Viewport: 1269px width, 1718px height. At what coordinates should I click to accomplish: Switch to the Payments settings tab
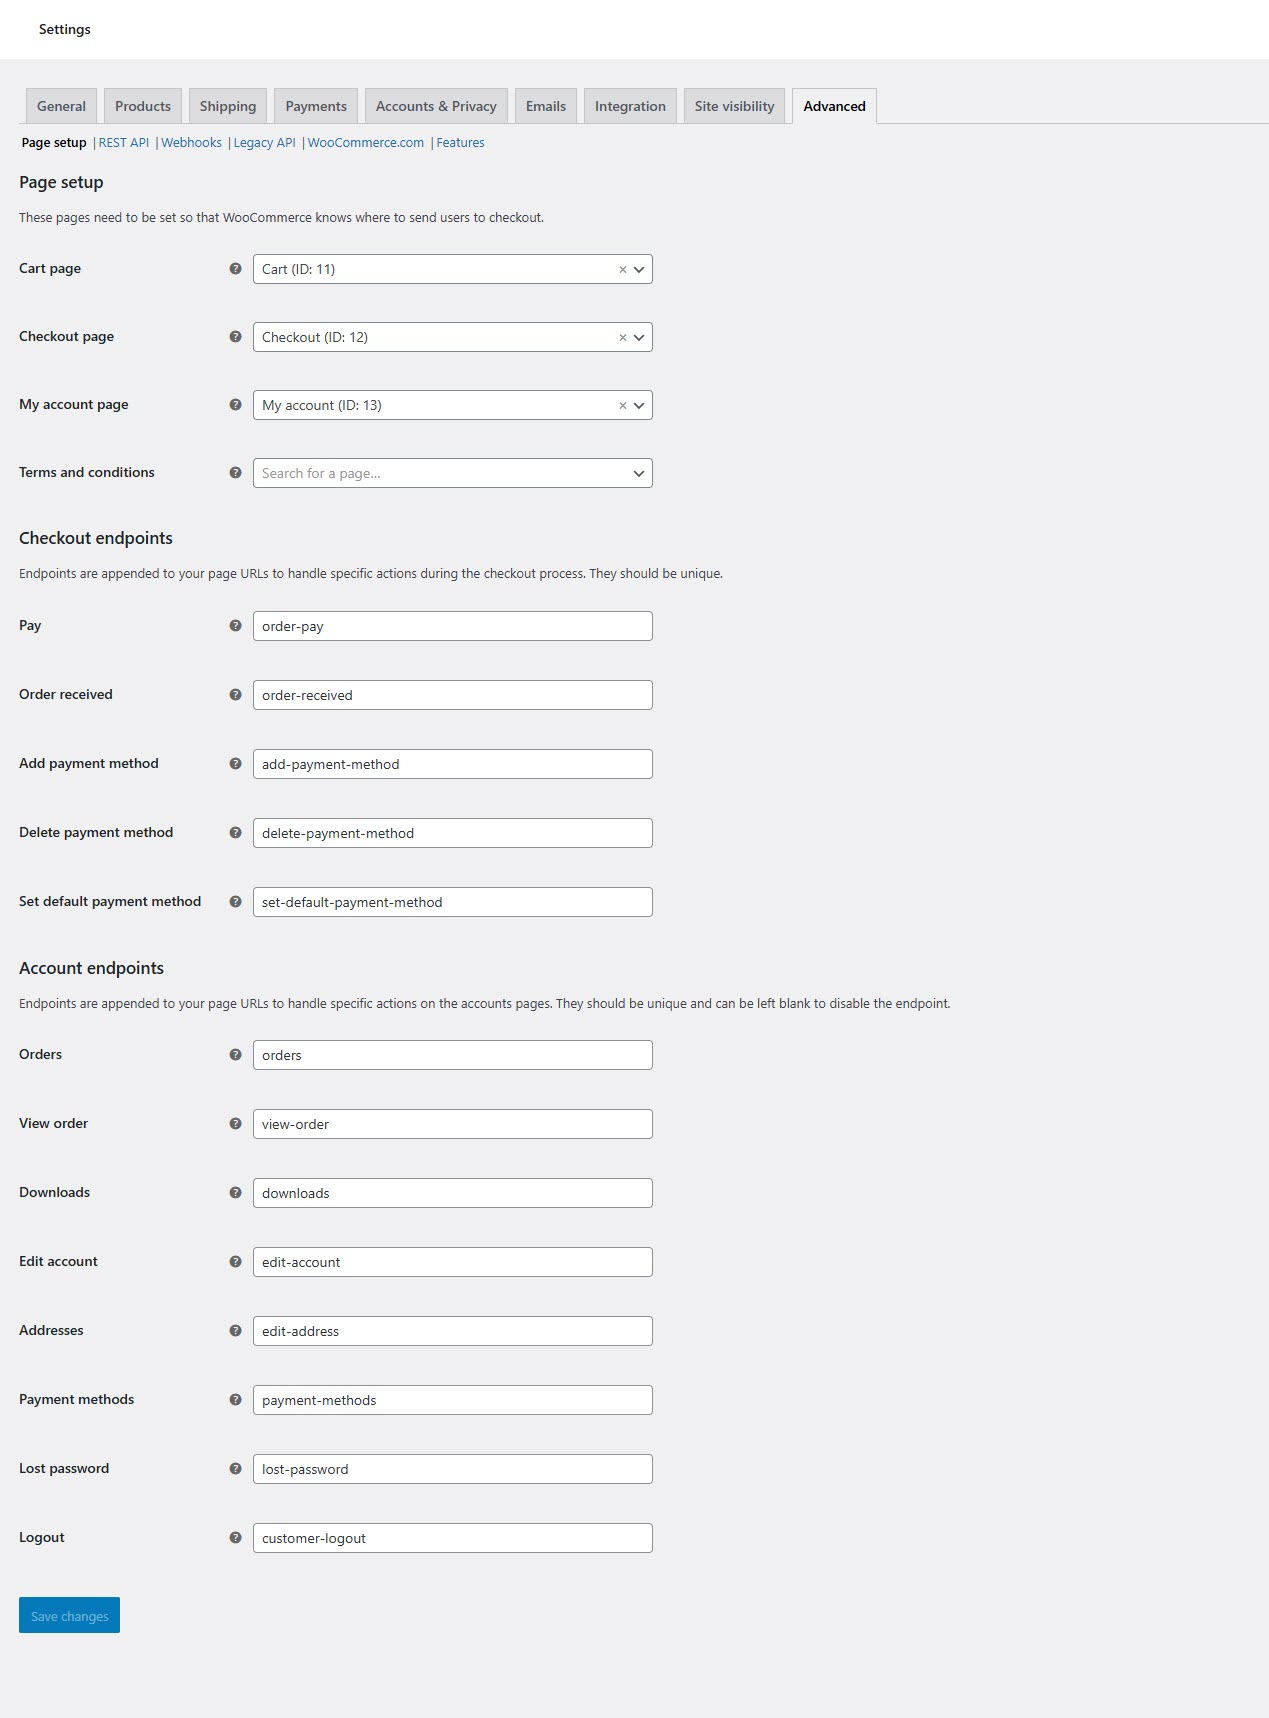(316, 106)
